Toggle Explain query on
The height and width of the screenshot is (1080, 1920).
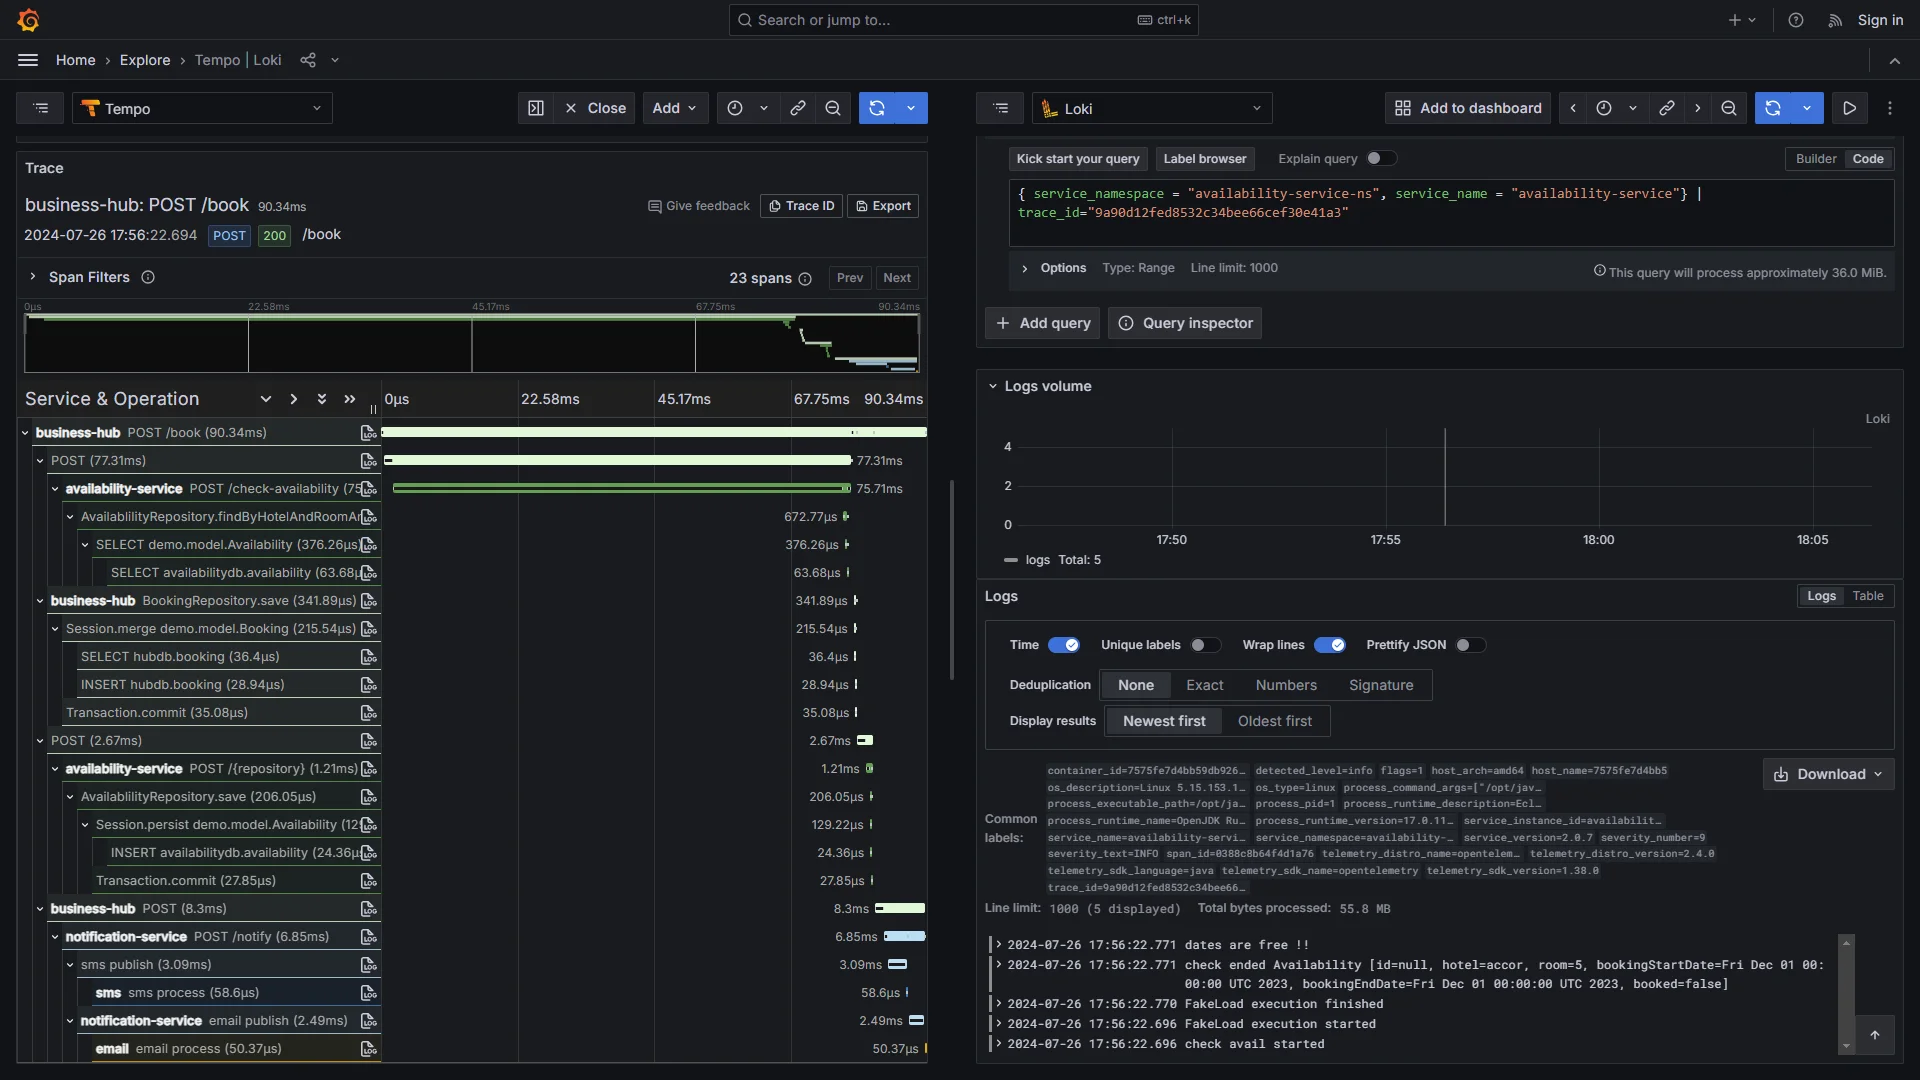pyautogui.click(x=1381, y=158)
